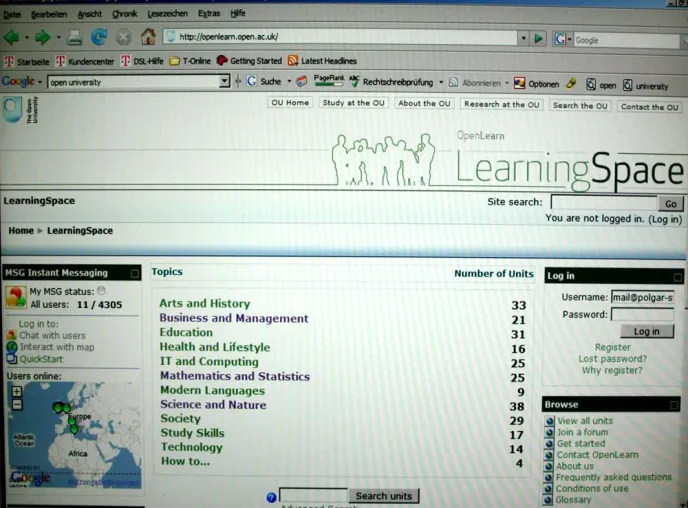This screenshot has width=688, height=508.
Task: Click The Open University logo
Action: [20, 110]
